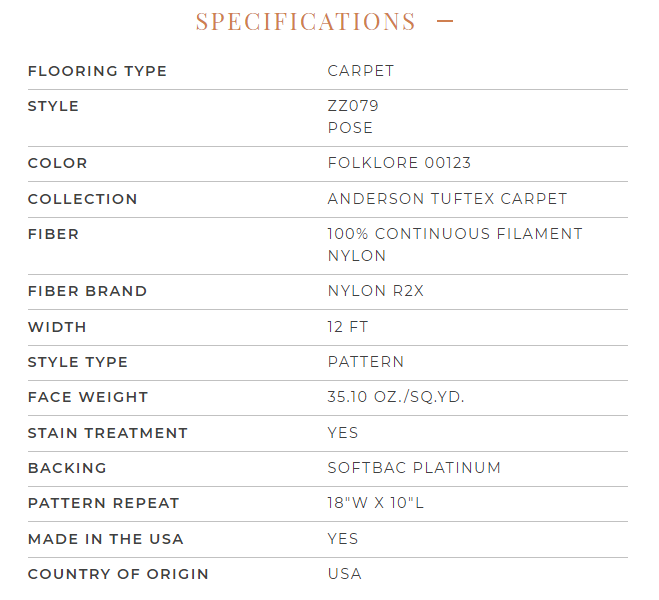Select the 100% CONTINUOUS FILAMENT text
659x600 pixels.
455,234
